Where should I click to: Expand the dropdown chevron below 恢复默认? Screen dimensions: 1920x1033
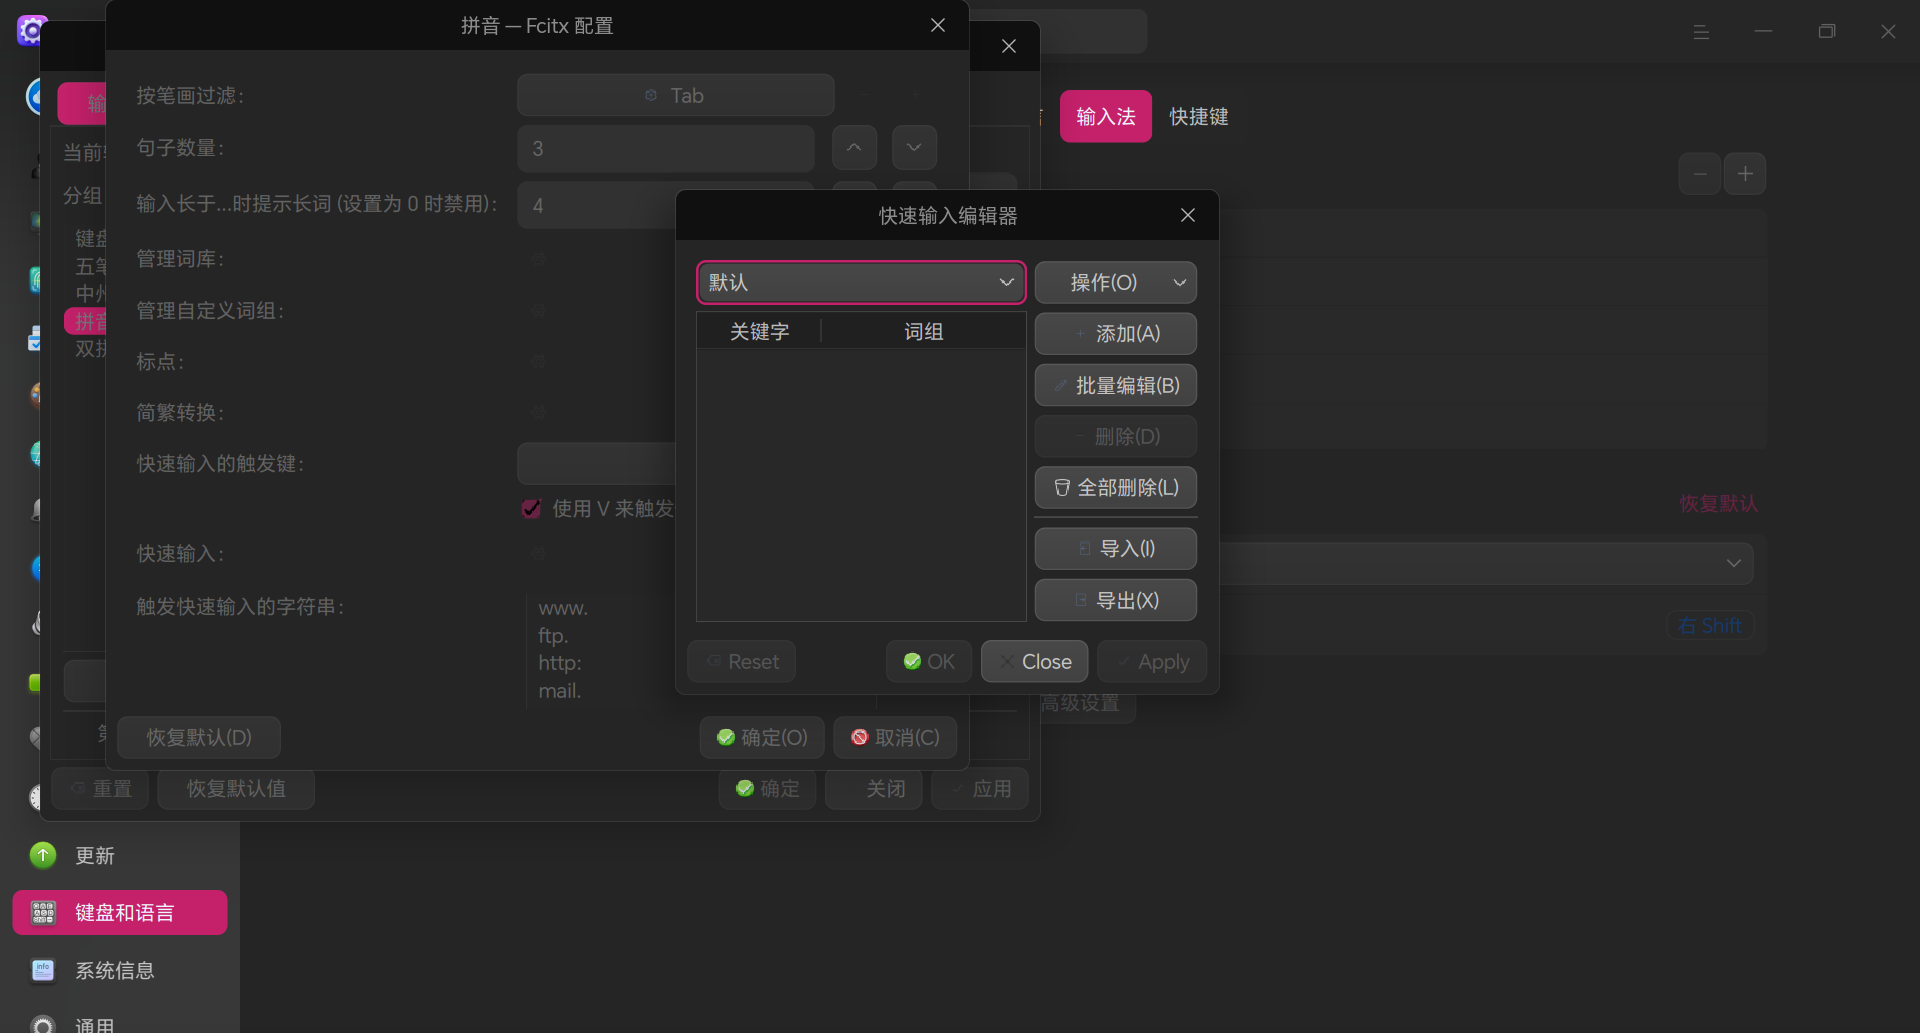1733,563
